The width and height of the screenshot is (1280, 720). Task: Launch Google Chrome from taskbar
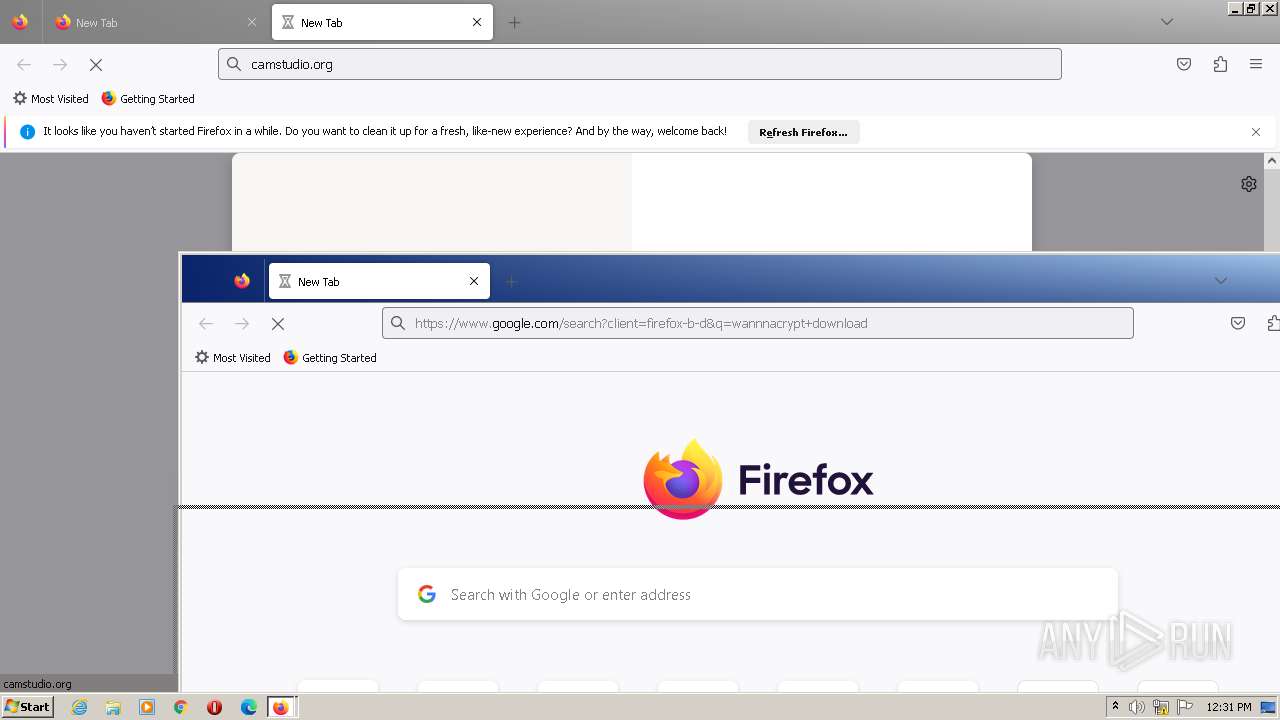[x=181, y=707]
